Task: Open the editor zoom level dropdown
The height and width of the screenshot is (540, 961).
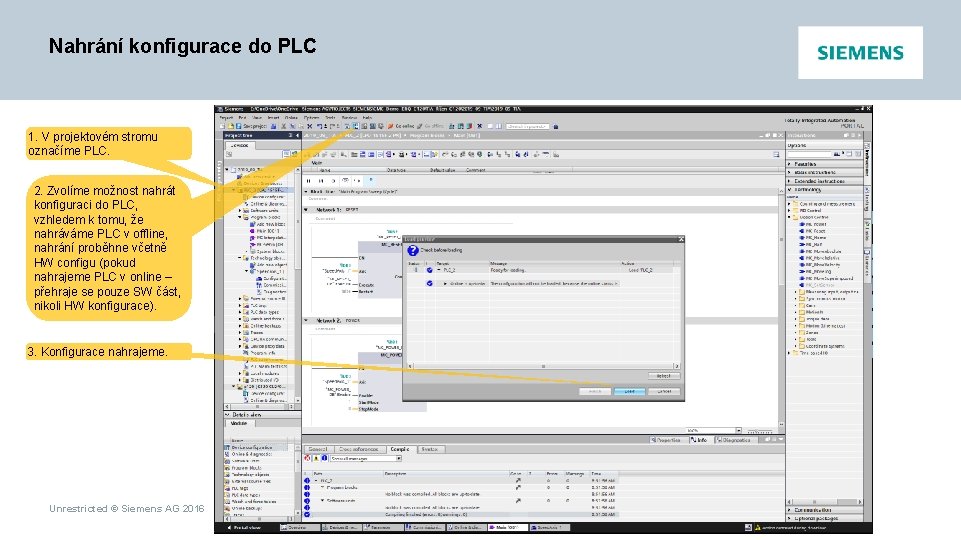Action: tap(739, 431)
